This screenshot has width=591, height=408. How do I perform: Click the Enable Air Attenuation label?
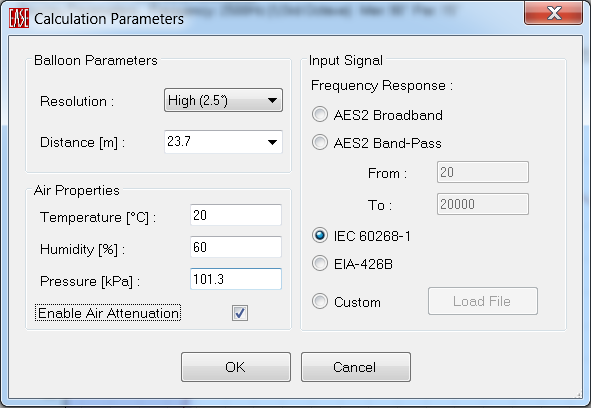[x=108, y=313]
